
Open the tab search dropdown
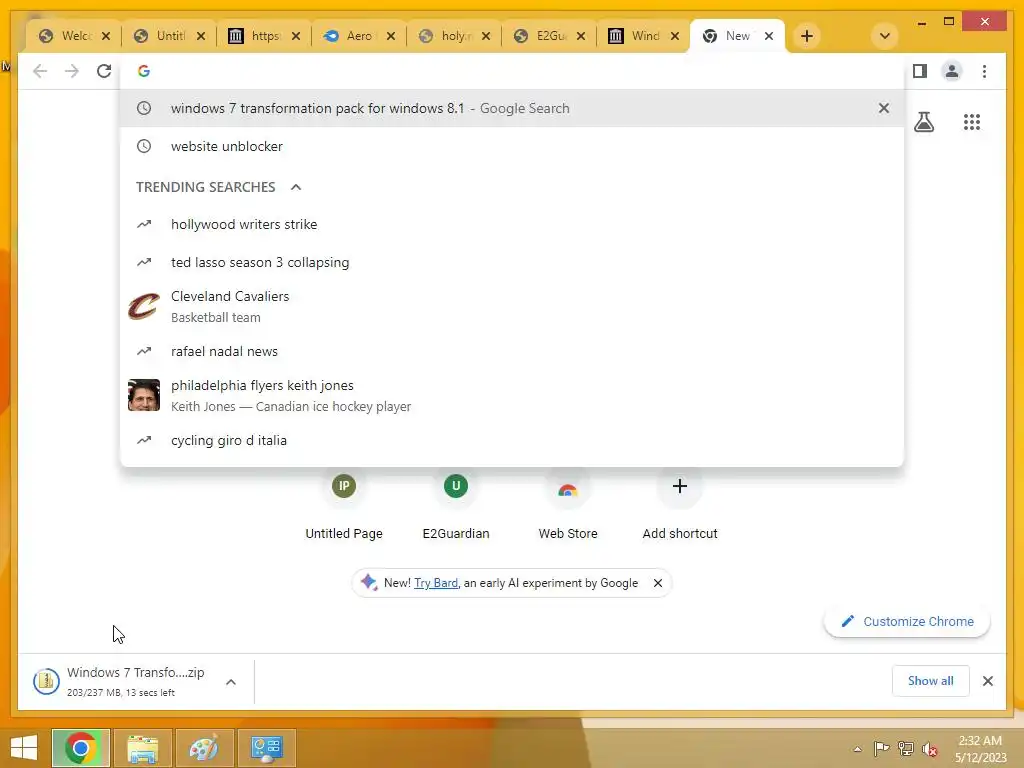[x=884, y=36]
